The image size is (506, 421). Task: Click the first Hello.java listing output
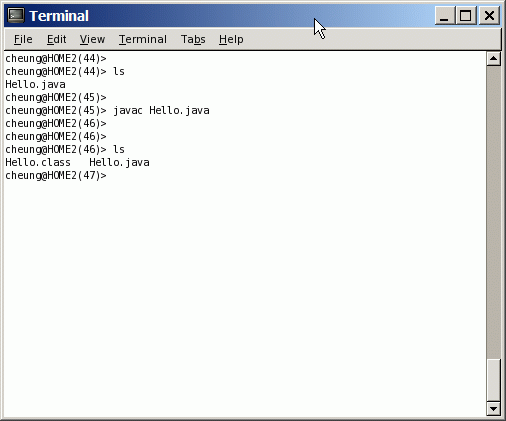(35, 84)
